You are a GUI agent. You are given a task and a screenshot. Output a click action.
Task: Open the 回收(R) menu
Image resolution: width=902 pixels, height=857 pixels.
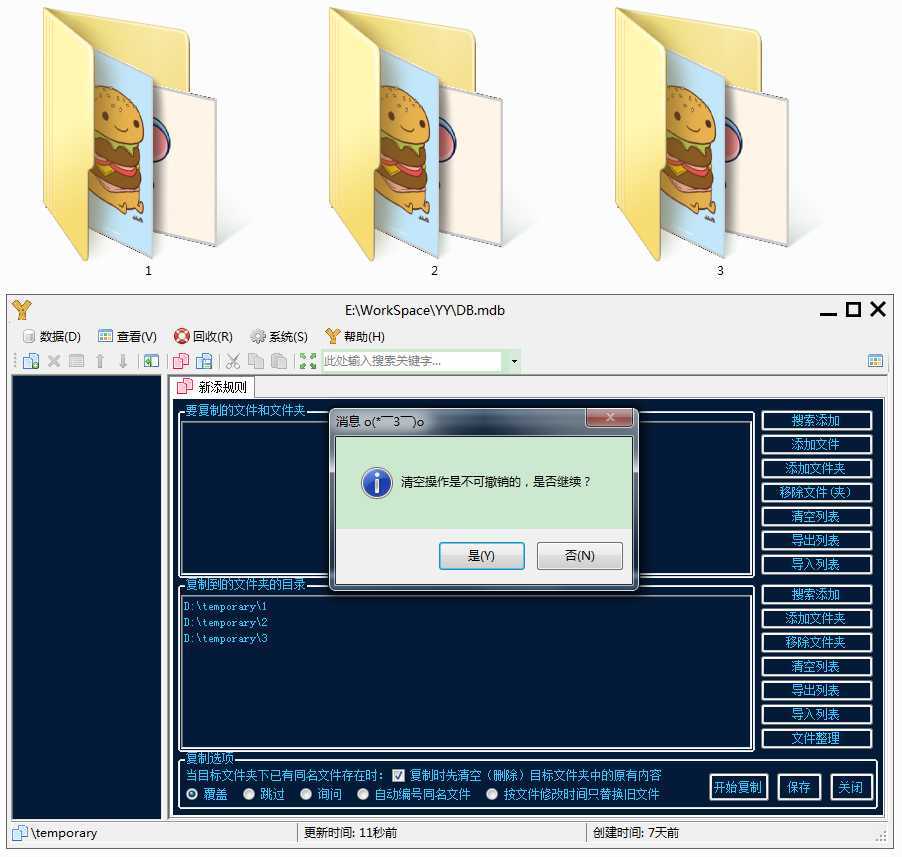[x=203, y=336]
